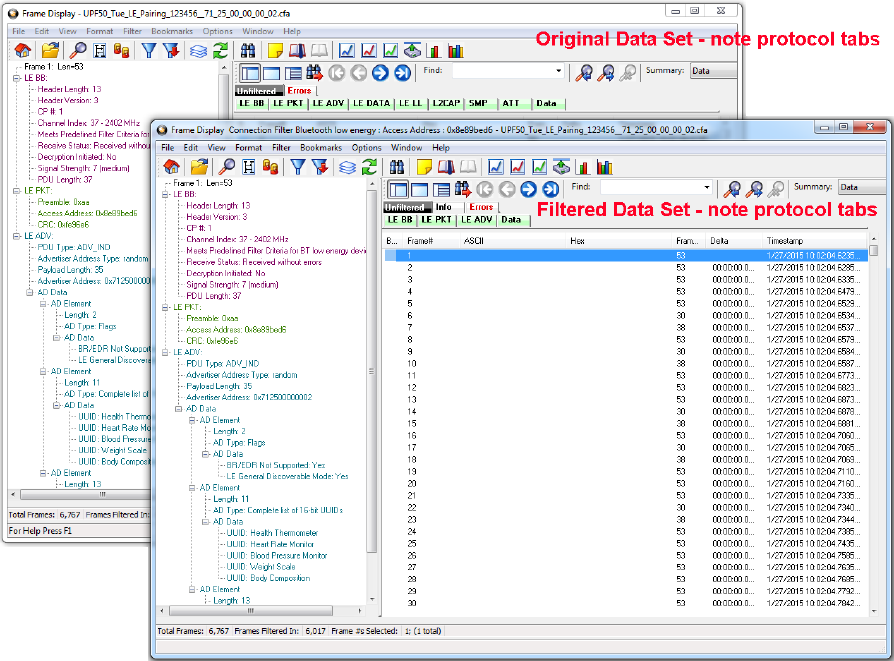This screenshot has width=894, height=661.
Task: Collapse the LE ADV node in the original window
Action: coord(17,237)
